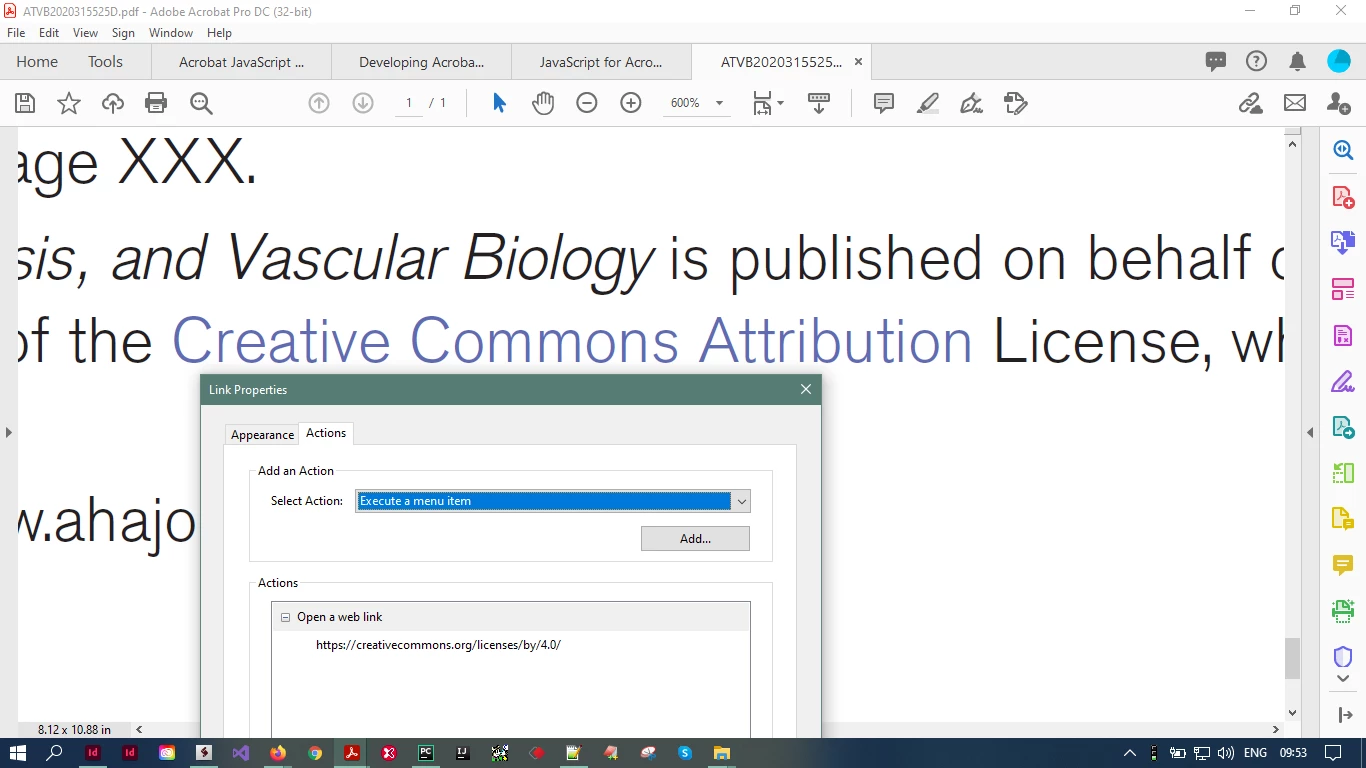The image size is (1366, 768).
Task: Open Select Action dropdown list
Action: pyautogui.click(x=553, y=501)
